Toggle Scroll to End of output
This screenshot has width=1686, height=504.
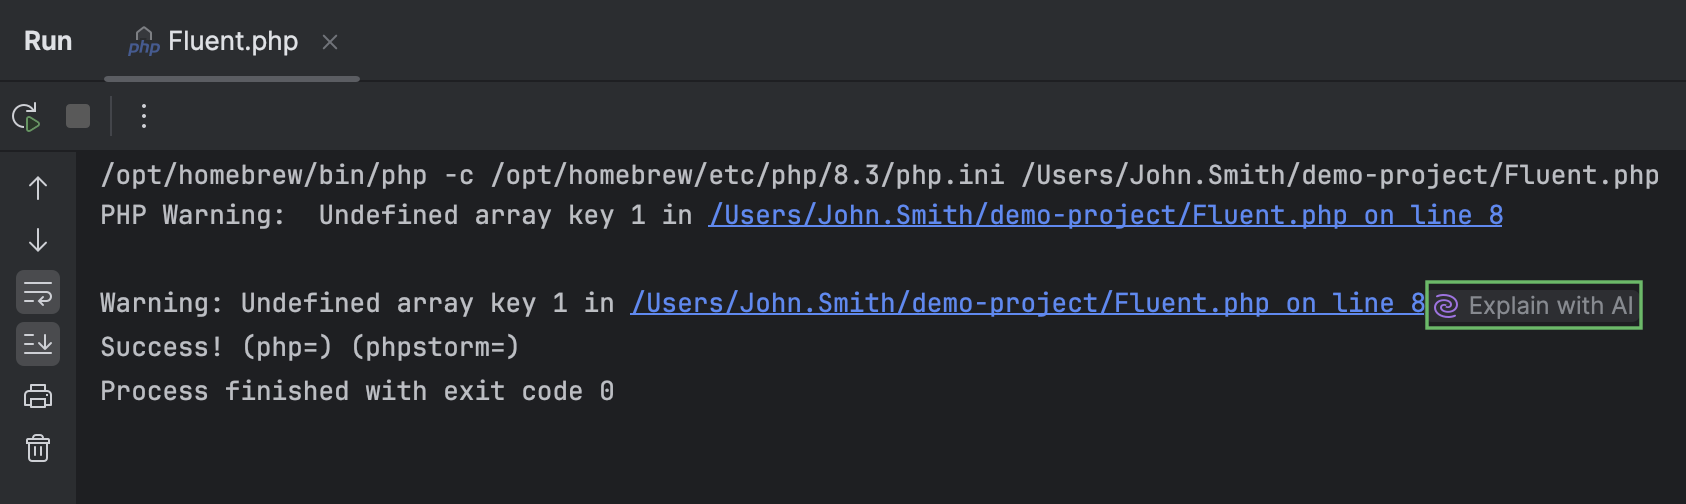pyautogui.click(x=38, y=345)
